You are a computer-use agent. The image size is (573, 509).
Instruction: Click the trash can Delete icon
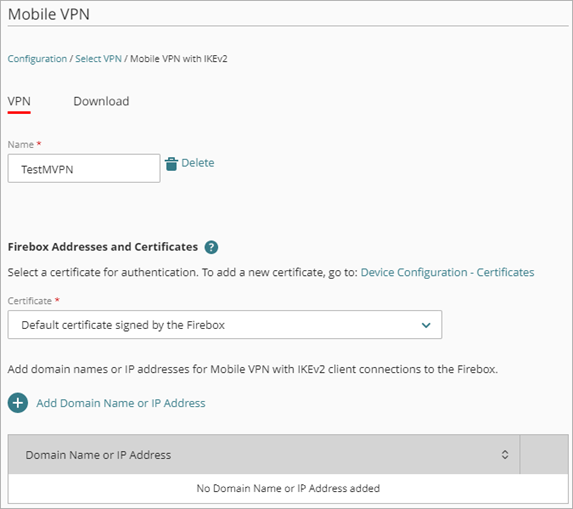tap(171, 164)
